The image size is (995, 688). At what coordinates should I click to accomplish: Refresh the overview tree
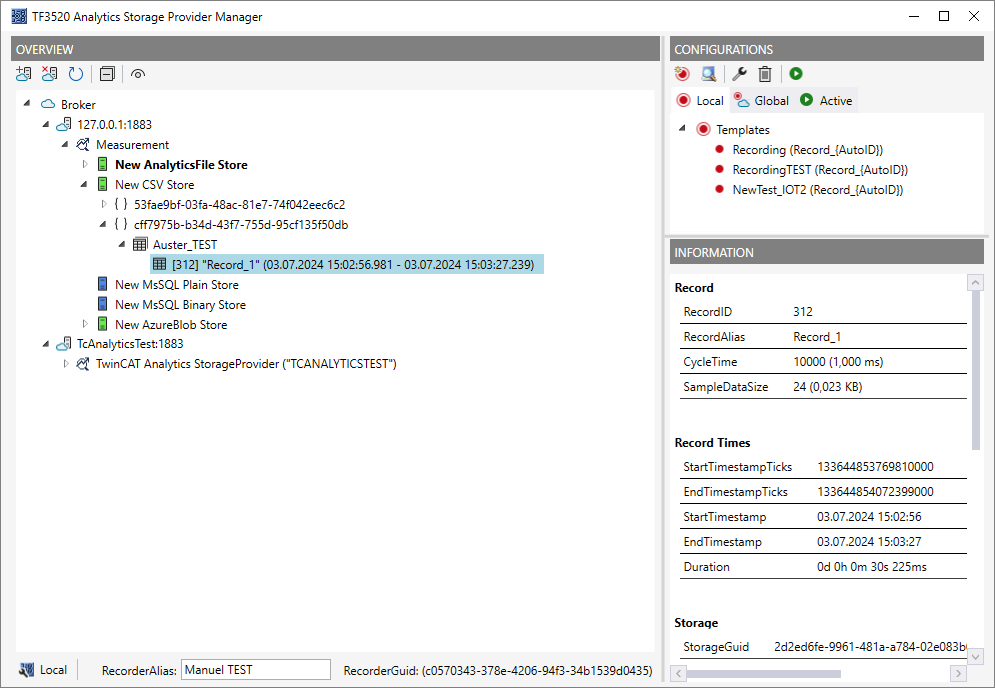click(76, 74)
